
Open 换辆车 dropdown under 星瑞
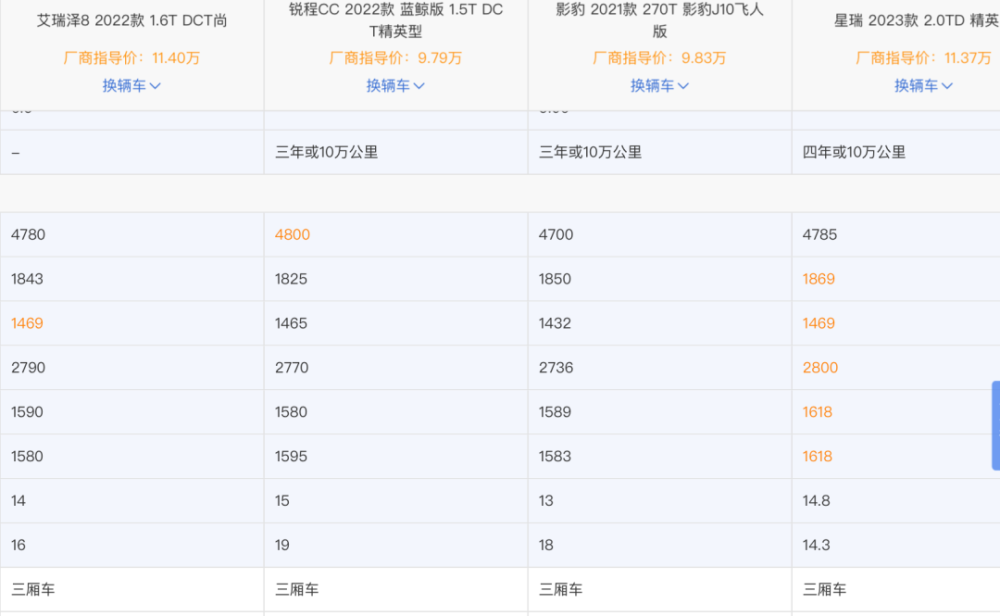point(923,85)
